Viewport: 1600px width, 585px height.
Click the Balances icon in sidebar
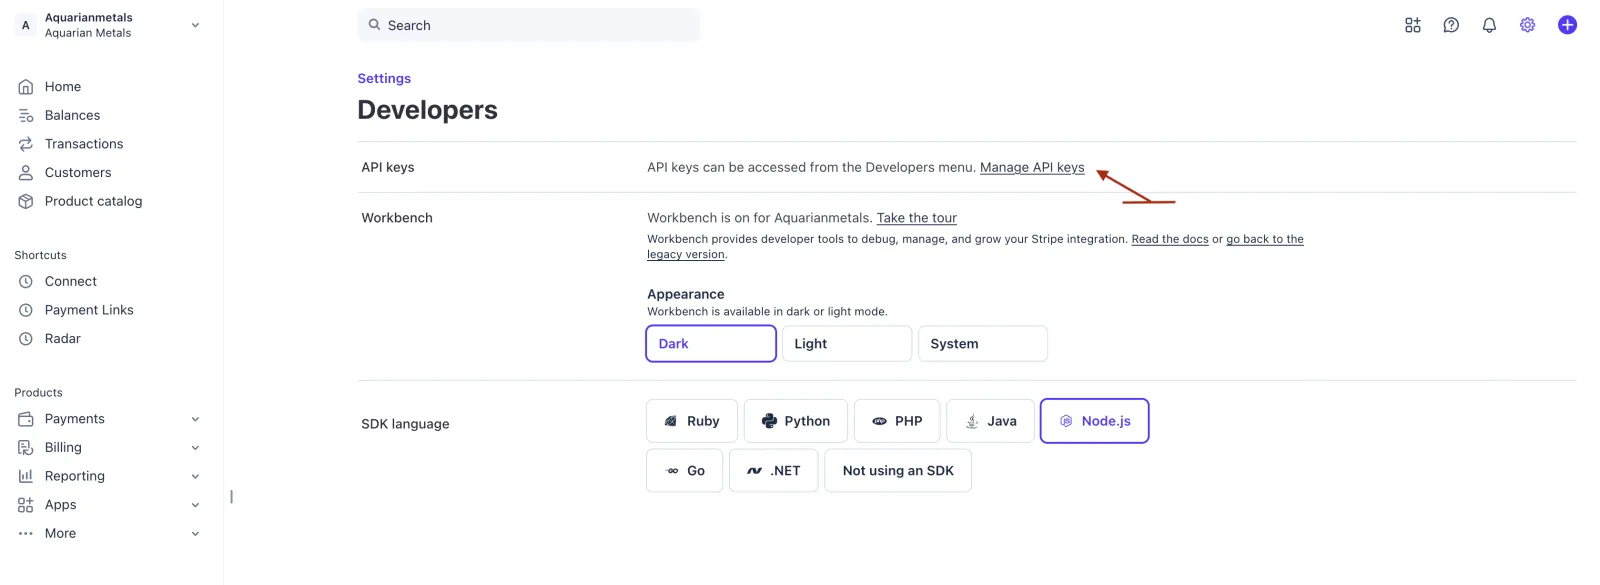26,116
